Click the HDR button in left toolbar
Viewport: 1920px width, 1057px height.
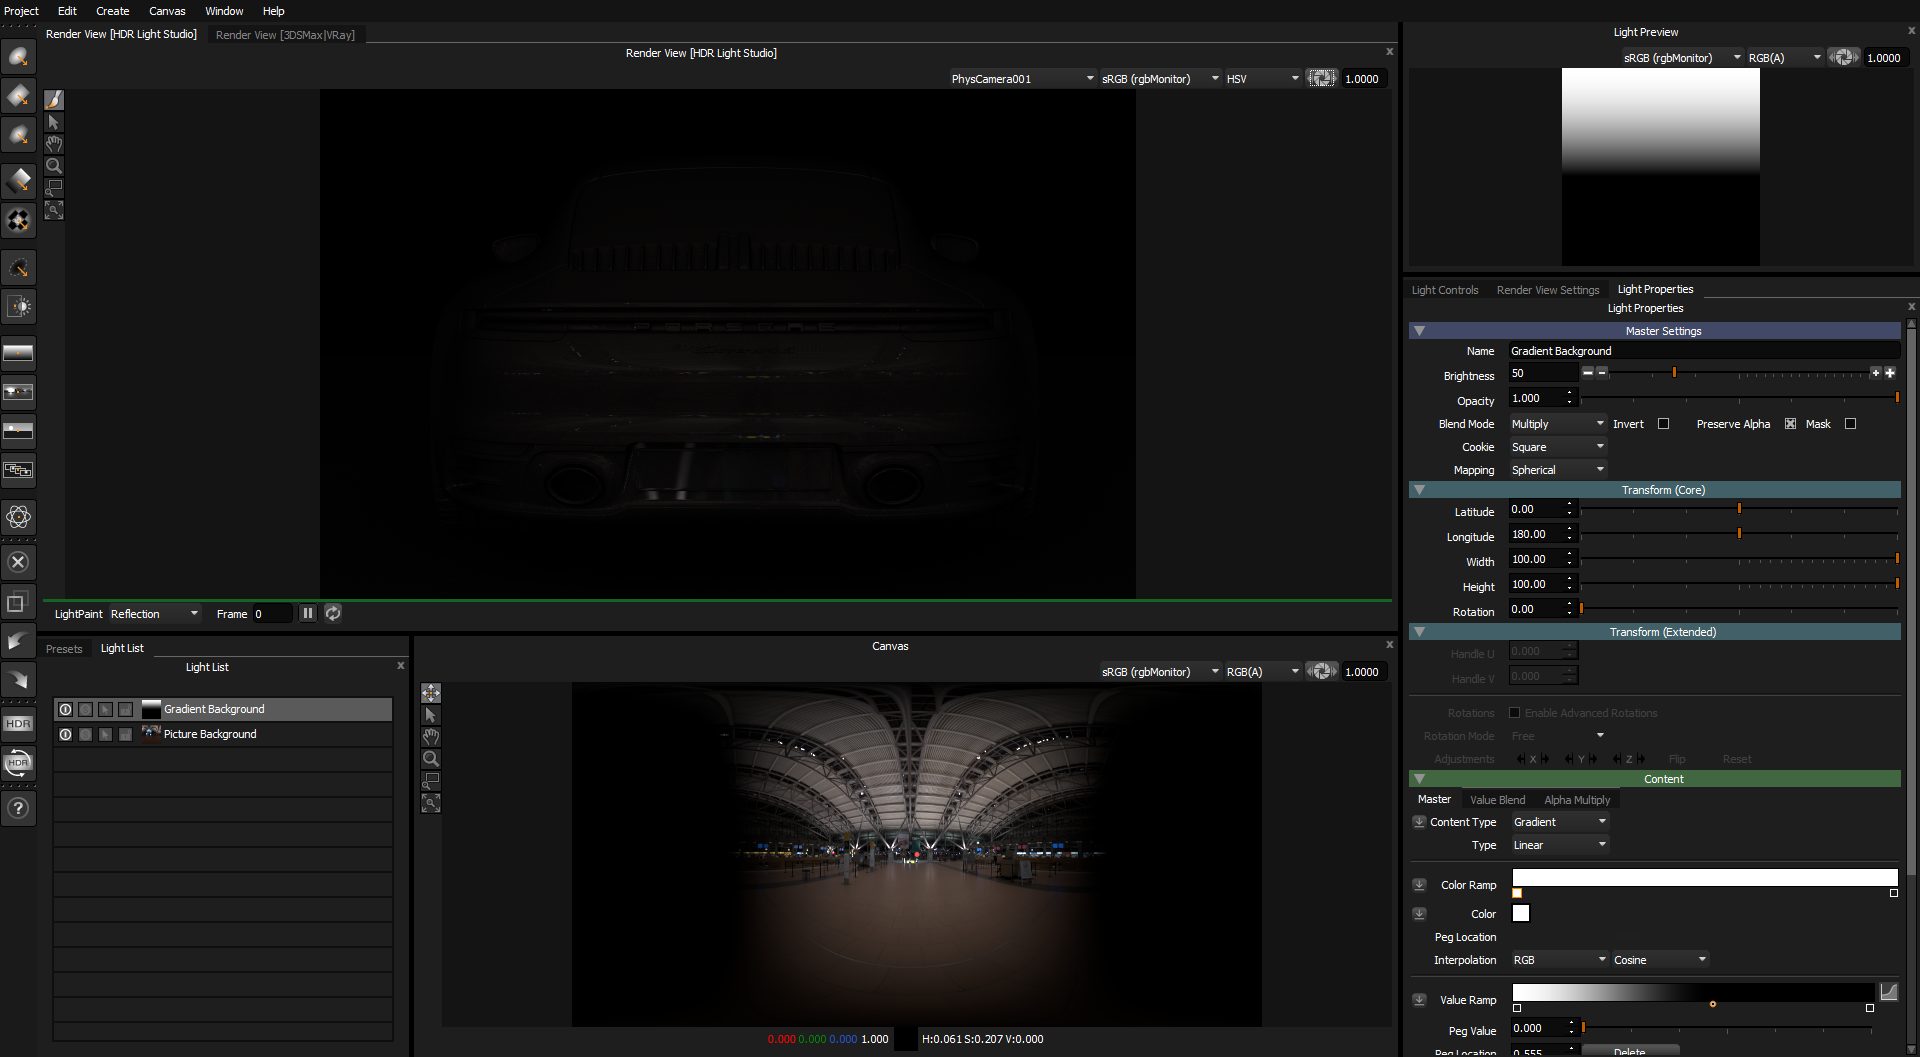click(18, 724)
